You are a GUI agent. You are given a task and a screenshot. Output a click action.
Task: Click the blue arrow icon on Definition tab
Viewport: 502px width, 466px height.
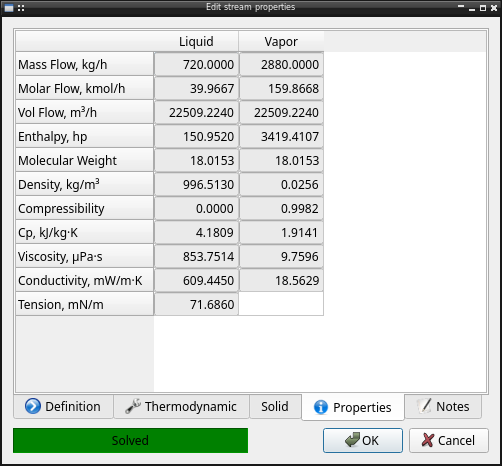tap(33, 406)
